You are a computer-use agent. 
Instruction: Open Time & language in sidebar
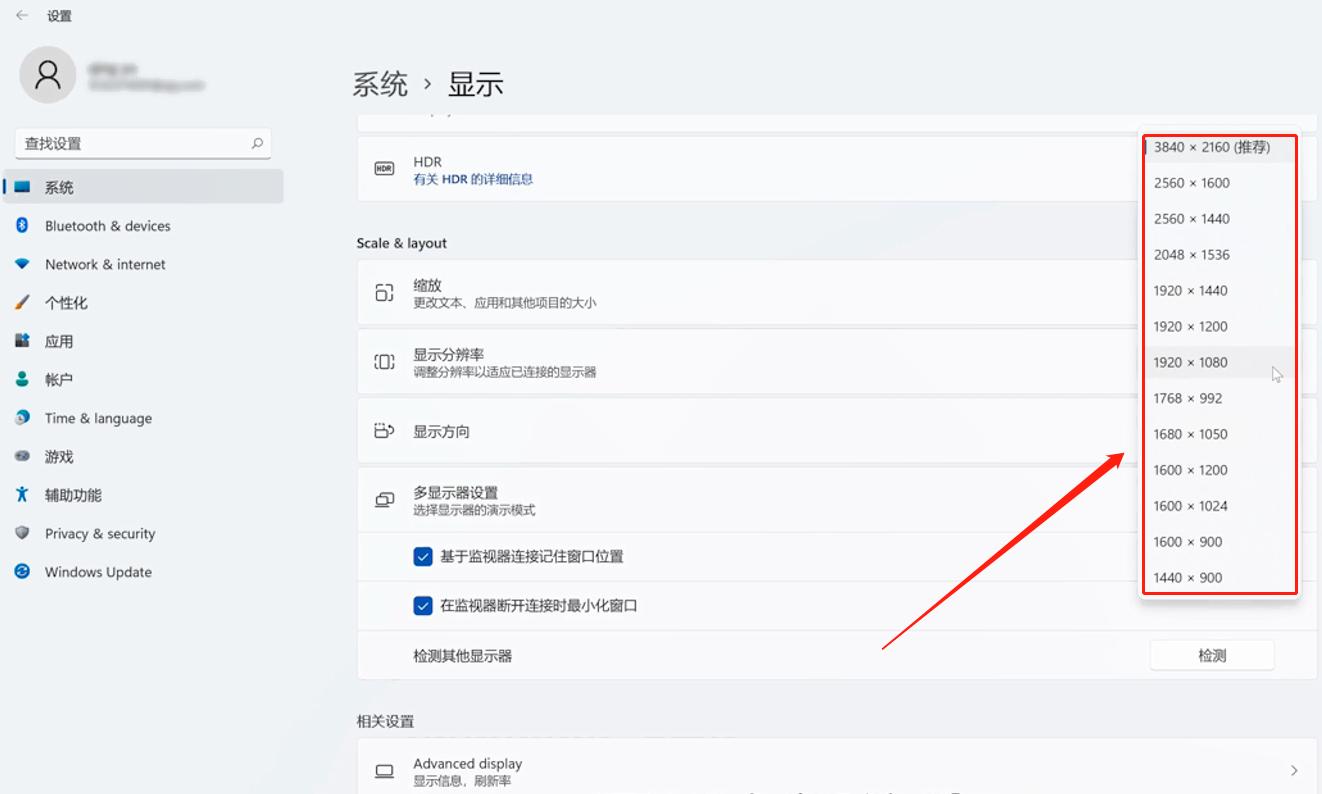point(98,418)
